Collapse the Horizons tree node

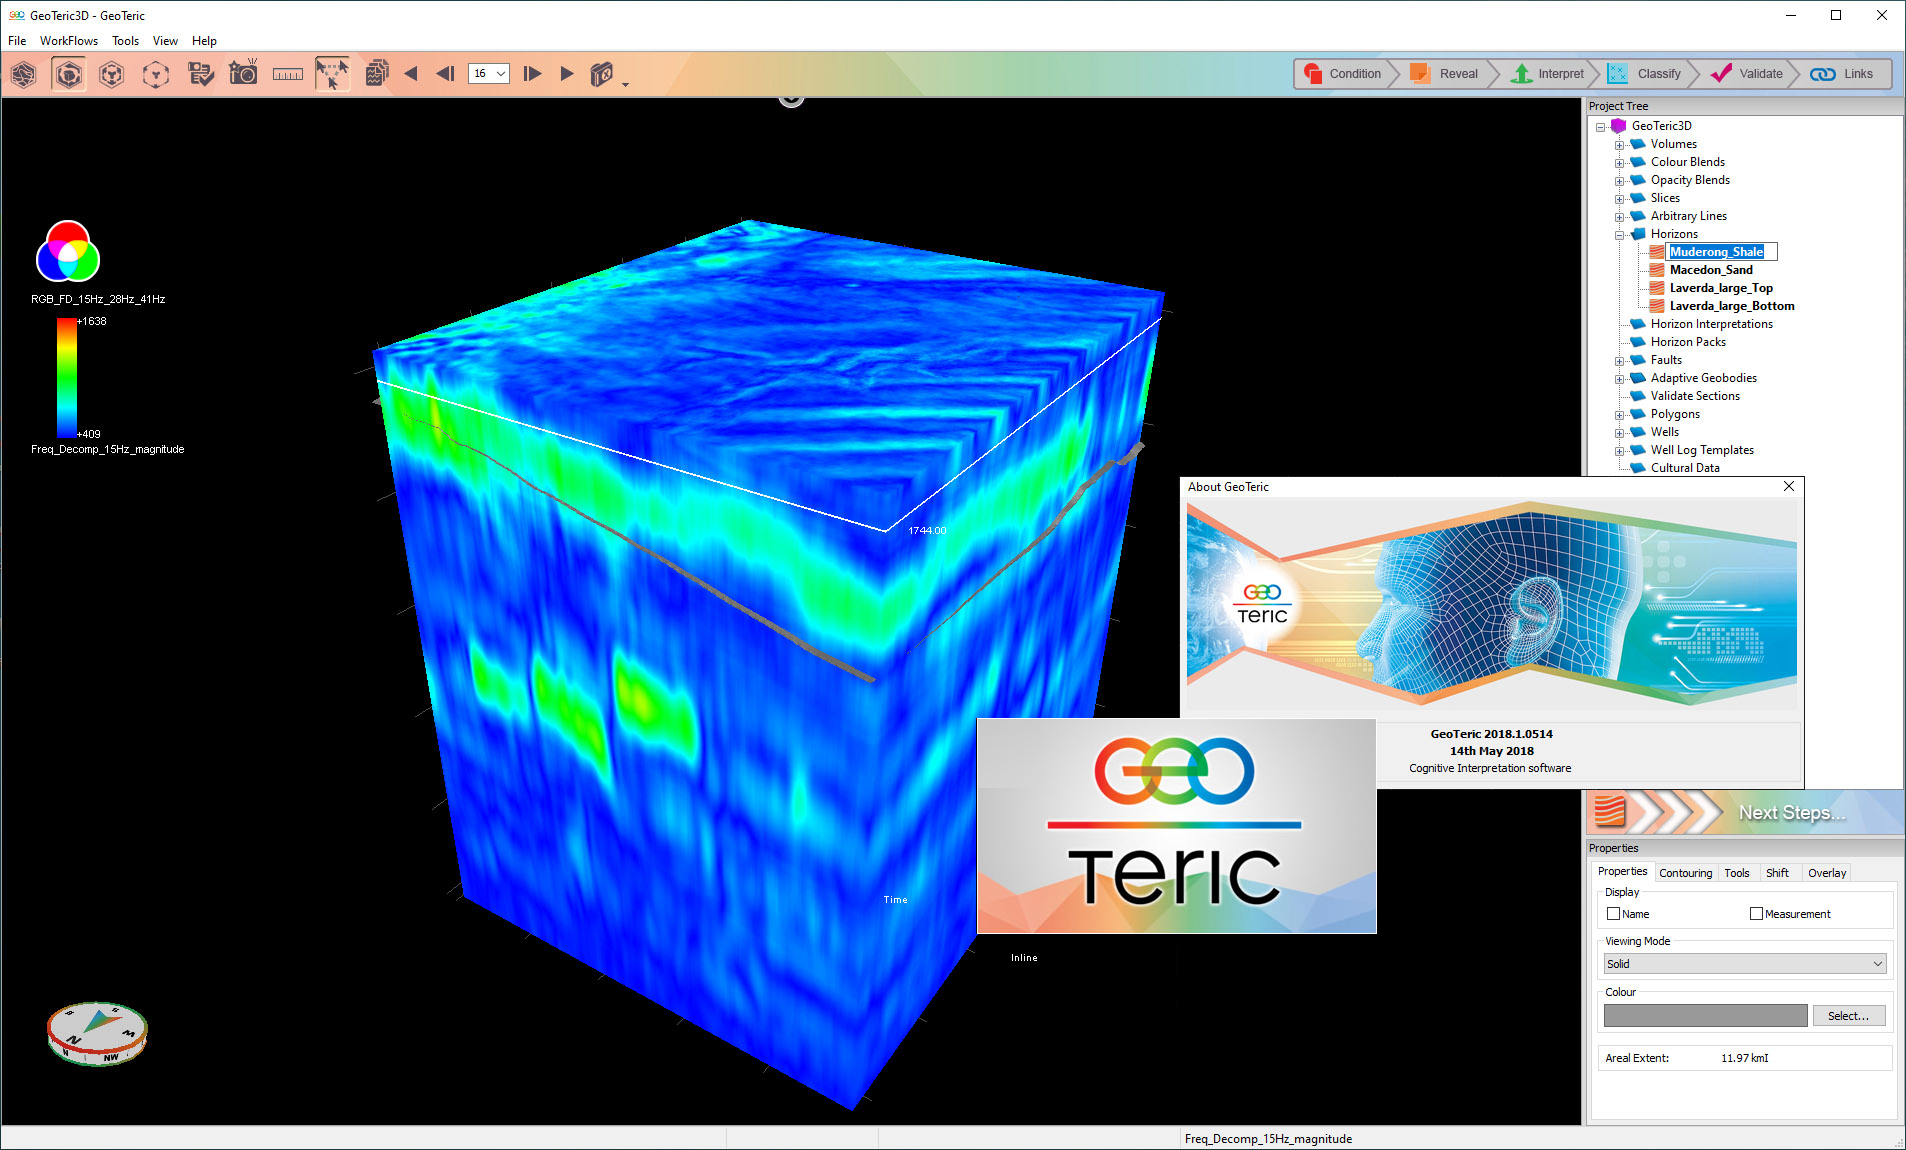pos(1619,235)
